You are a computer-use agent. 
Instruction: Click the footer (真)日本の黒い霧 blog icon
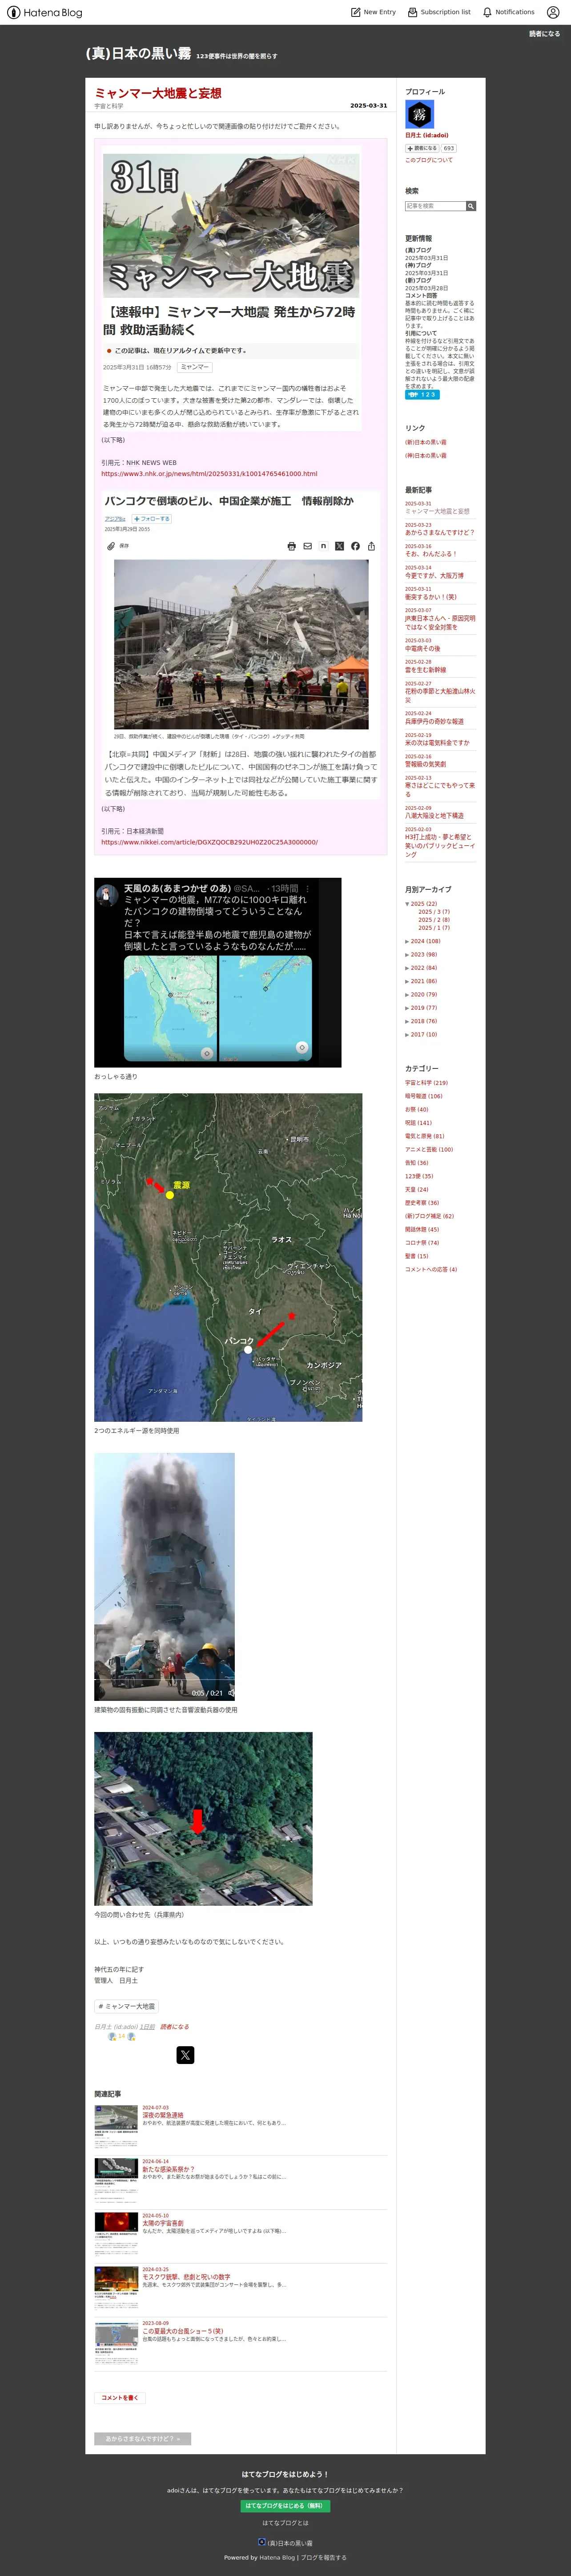[x=262, y=2542]
